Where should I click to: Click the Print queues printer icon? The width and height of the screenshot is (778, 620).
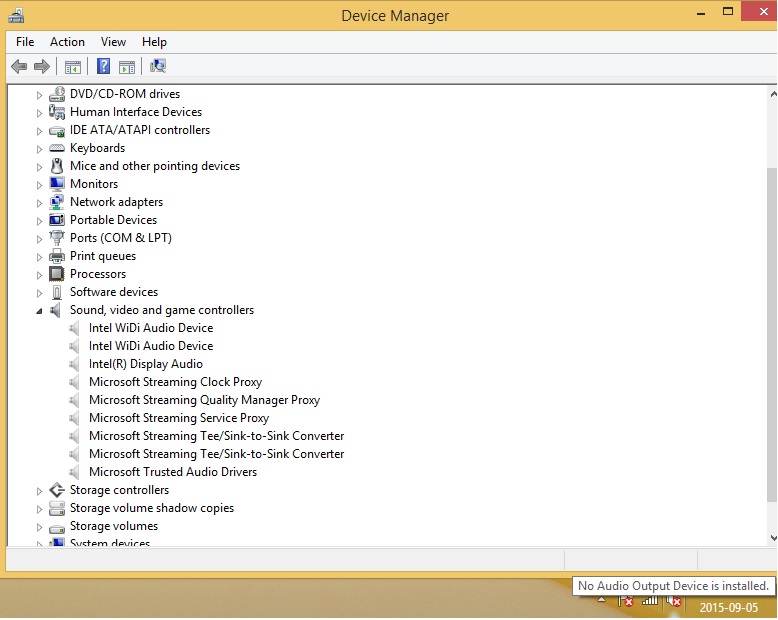click(57, 256)
